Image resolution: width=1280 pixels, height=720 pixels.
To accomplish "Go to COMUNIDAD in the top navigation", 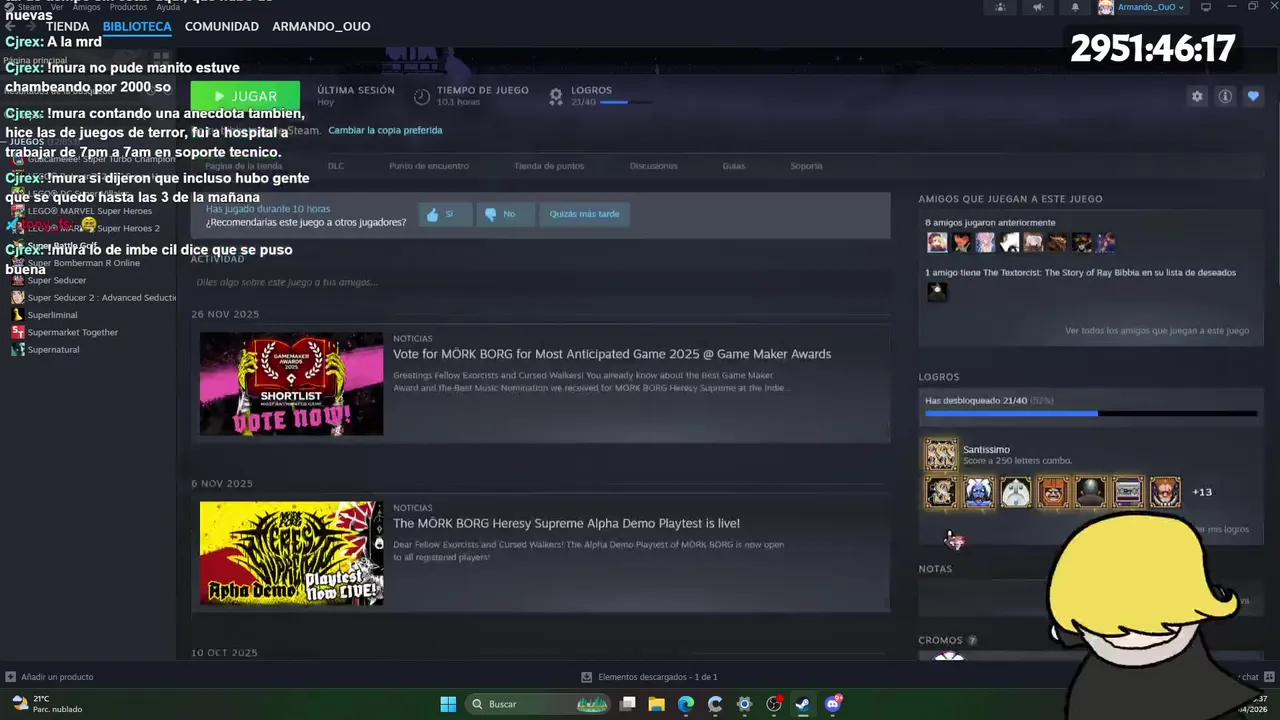I will (221, 27).
